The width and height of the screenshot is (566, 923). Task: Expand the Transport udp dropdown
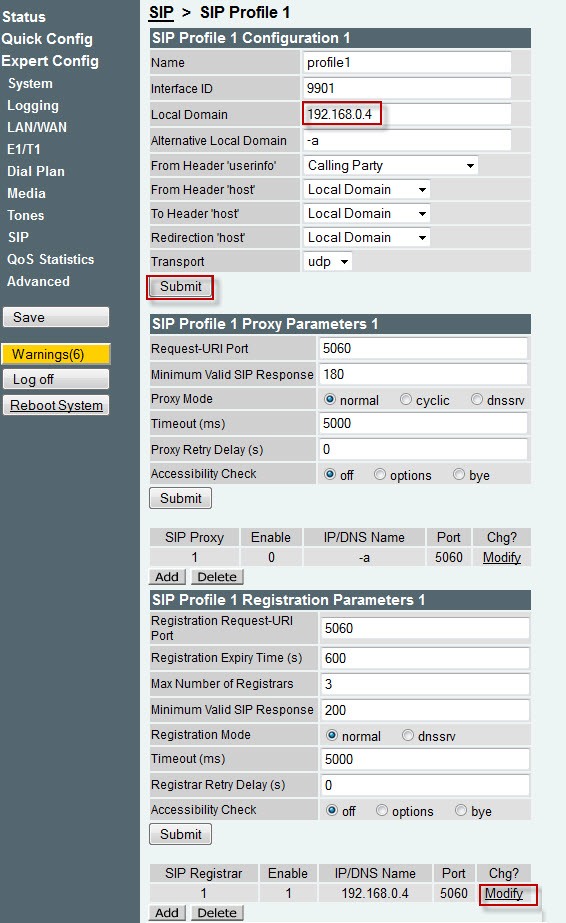[328, 261]
